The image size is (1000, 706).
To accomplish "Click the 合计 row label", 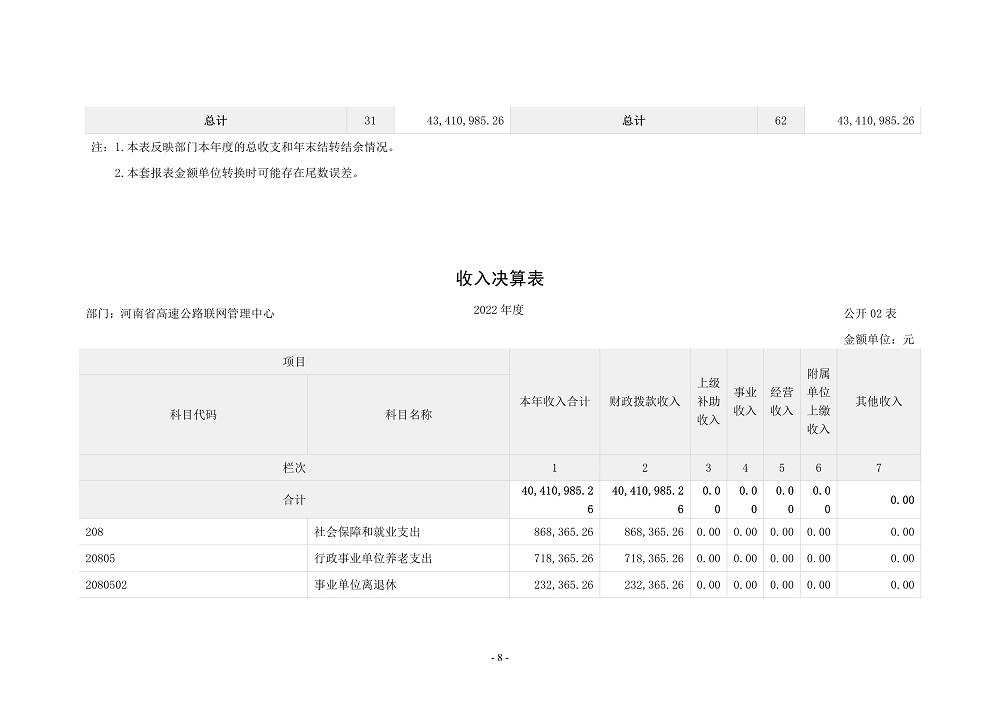I will coord(294,500).
